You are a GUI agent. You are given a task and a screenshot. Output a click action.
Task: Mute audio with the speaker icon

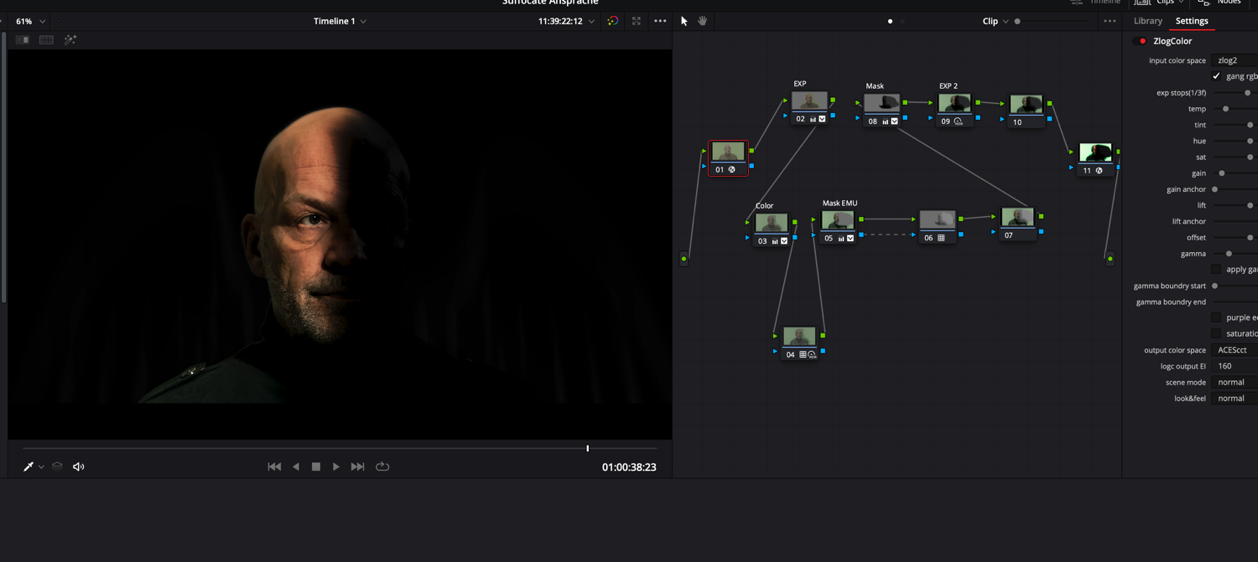coord(78,467)
